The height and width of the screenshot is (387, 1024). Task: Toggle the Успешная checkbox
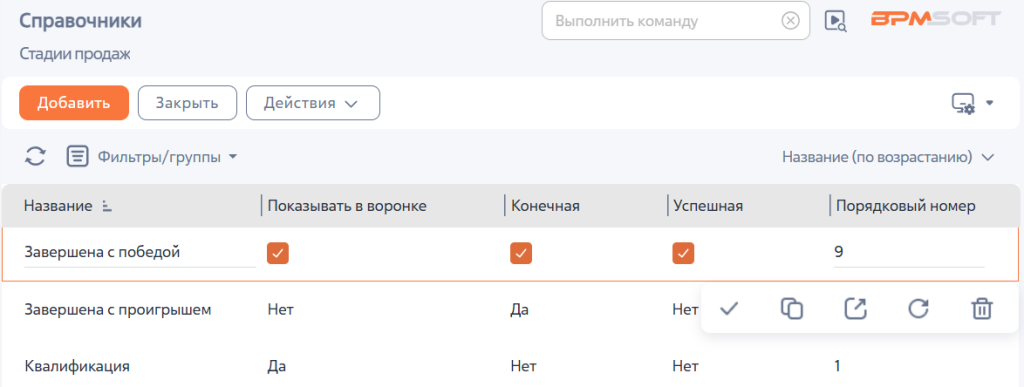tap(683, 253)
